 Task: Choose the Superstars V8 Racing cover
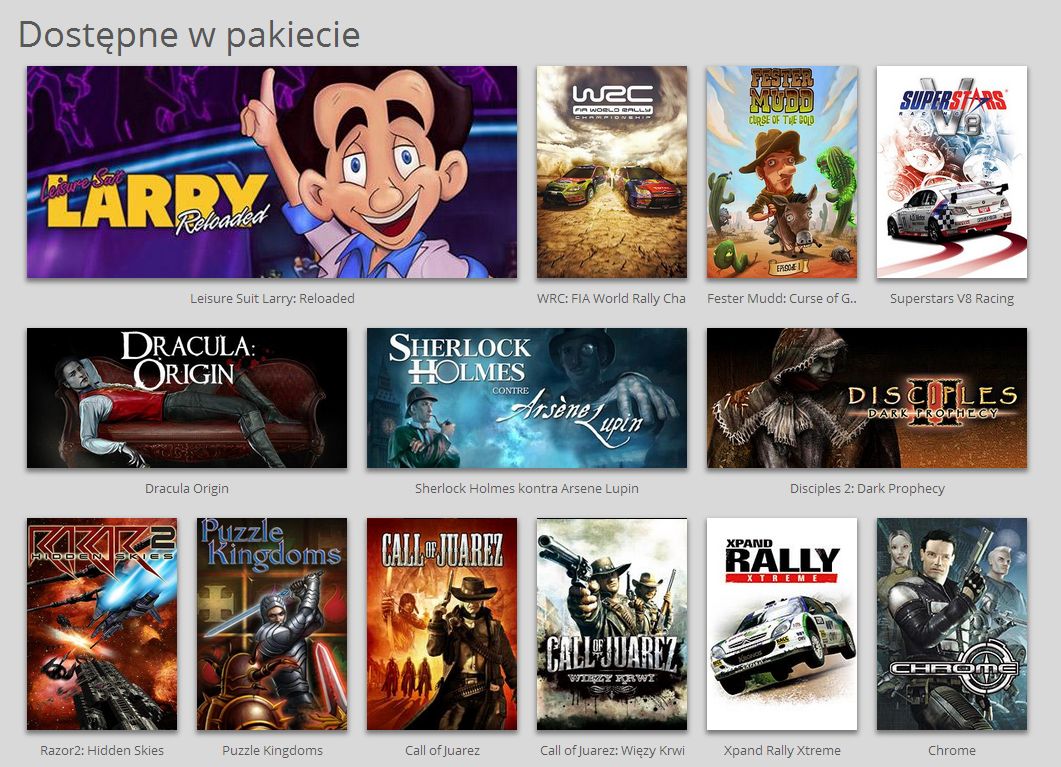[951, 172]
